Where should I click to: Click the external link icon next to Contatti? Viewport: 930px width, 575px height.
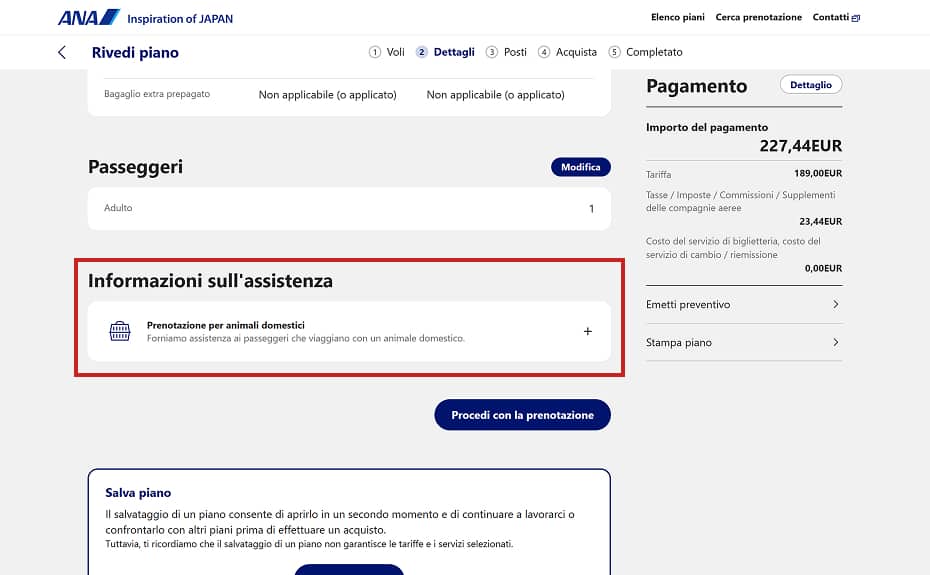[x=856, y=18]
